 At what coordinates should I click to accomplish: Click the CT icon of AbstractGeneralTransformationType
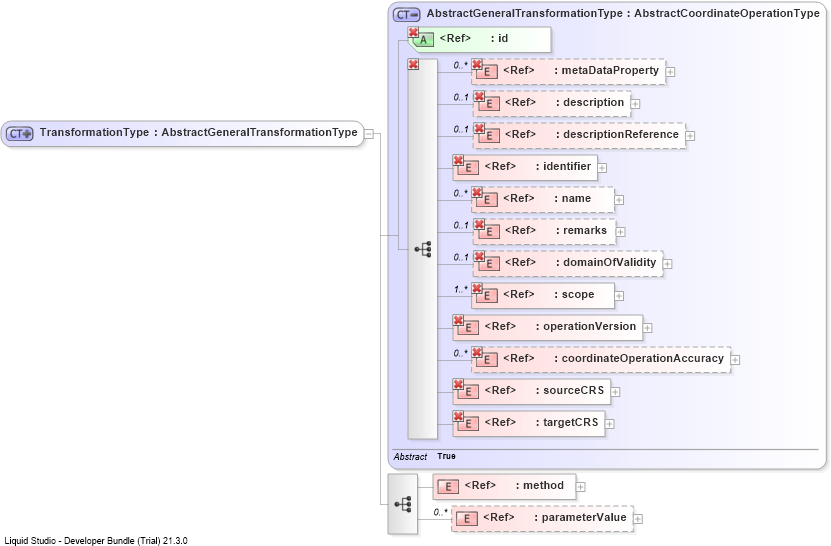pos(406,14)
